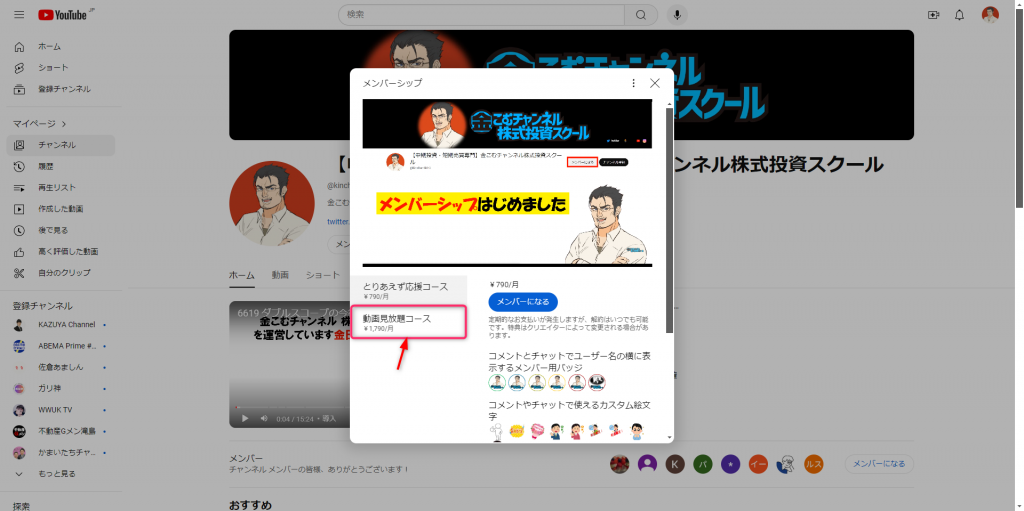The height and width of the screenshot is (511, 1024).
Task: Open 佐倉あましん subscription
Action: coord(61,367)
